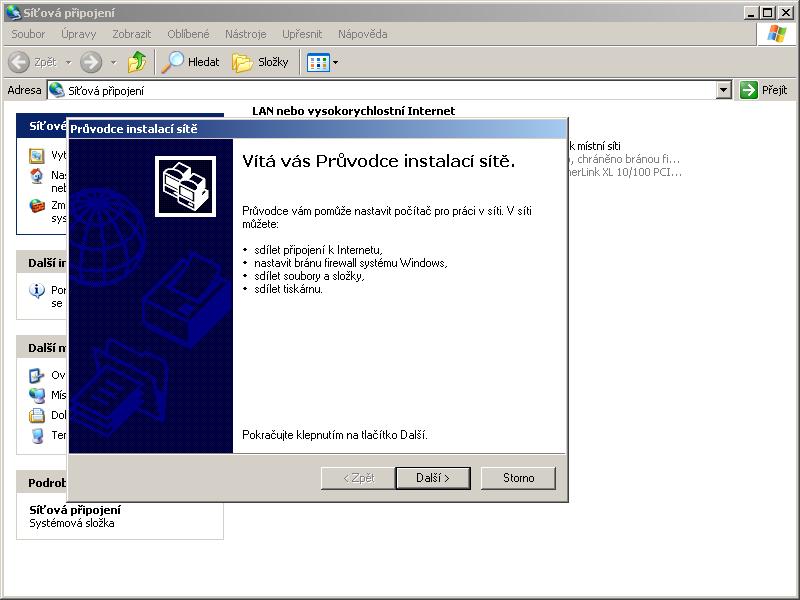The width and height of the screenshot is (800, 600).
Task: Click the network wizard printer icon
Action: click(185, 185)
